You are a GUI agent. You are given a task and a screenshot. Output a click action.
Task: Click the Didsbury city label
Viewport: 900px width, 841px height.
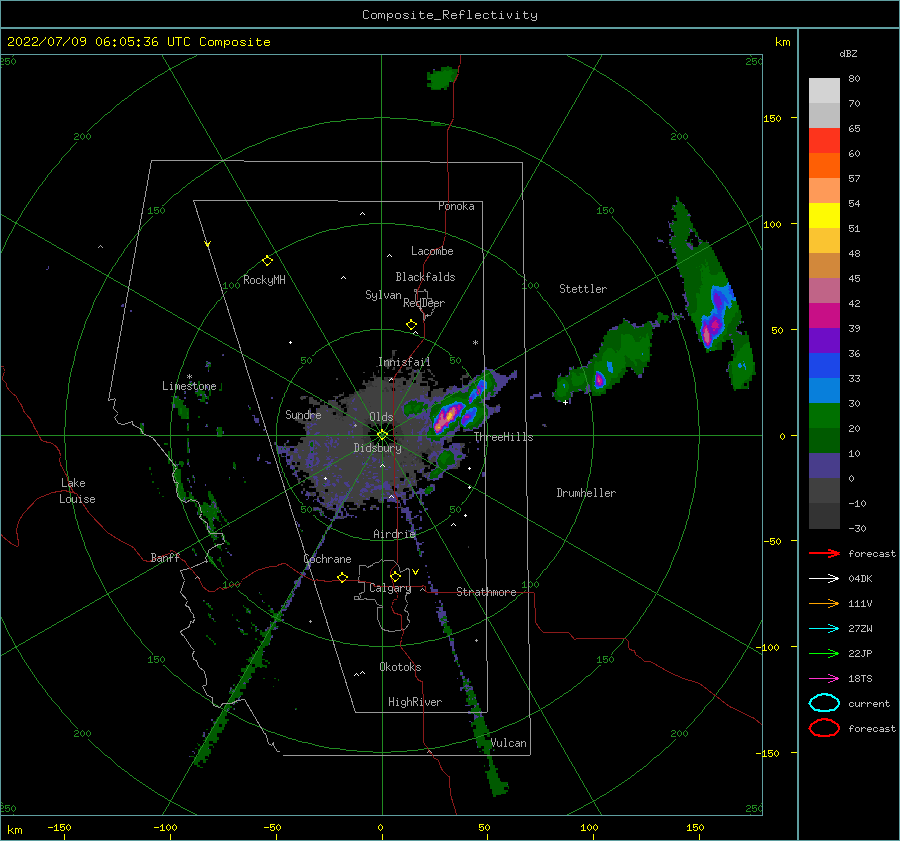click(377, 448)
